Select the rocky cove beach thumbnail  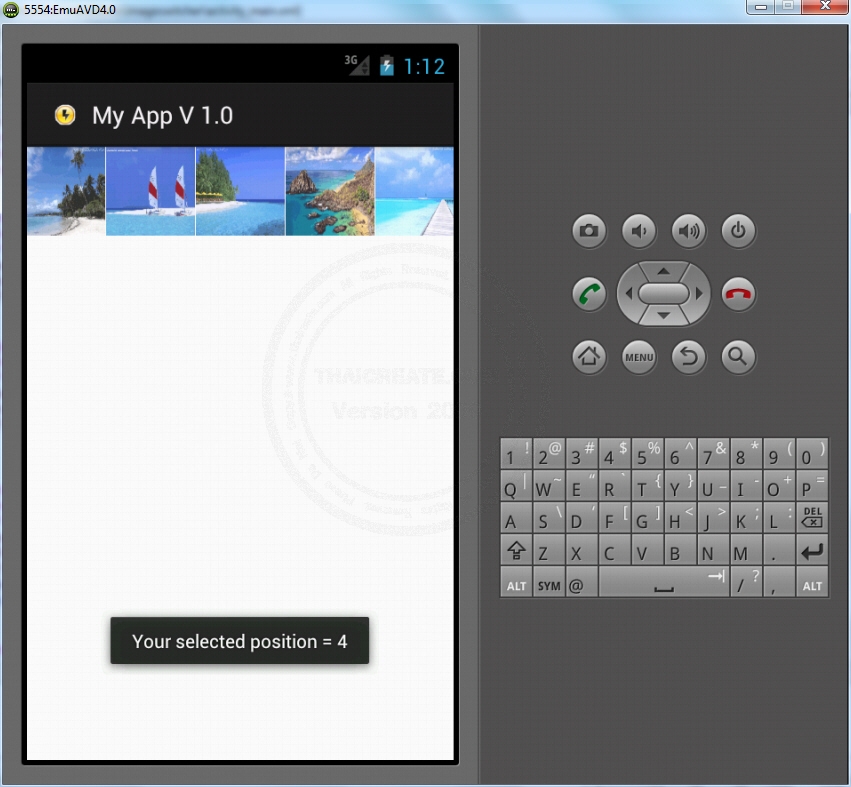pos(329,190)
